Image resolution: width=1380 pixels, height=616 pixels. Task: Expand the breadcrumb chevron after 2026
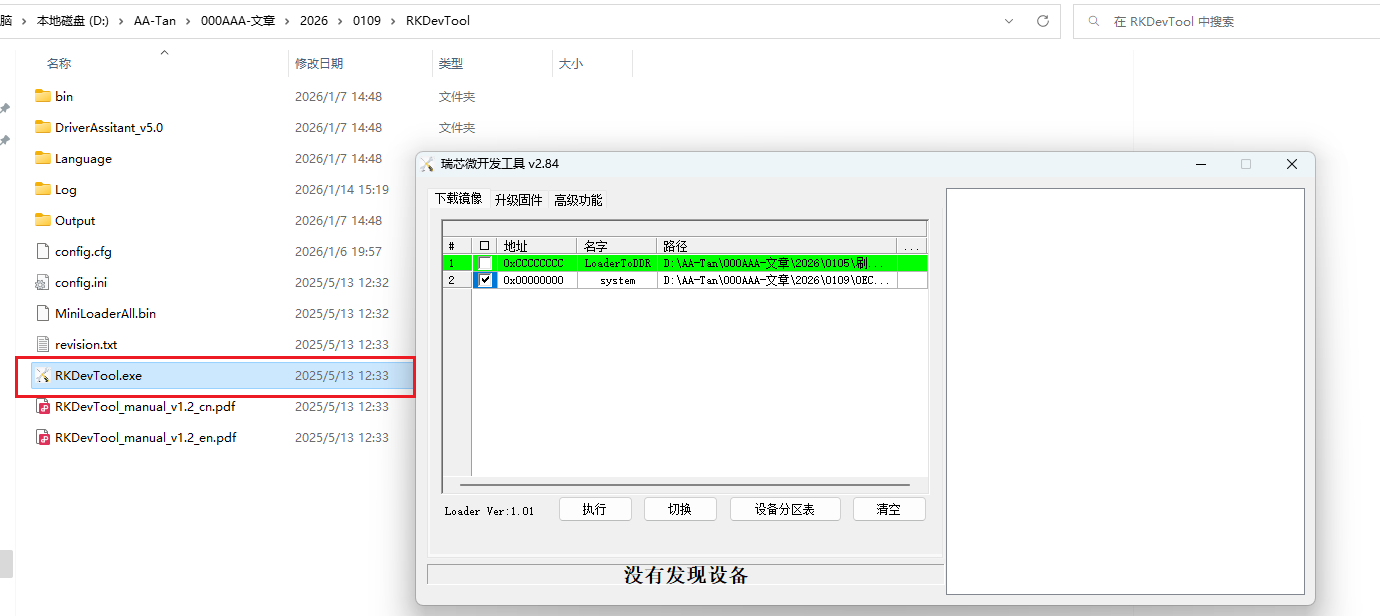click(x=341, y=21)
